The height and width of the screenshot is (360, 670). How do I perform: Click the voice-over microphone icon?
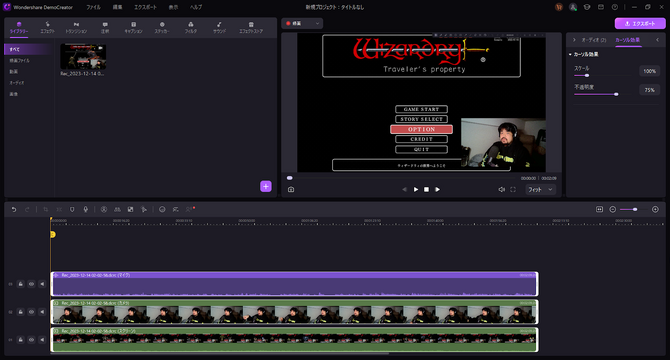[85, 209]
